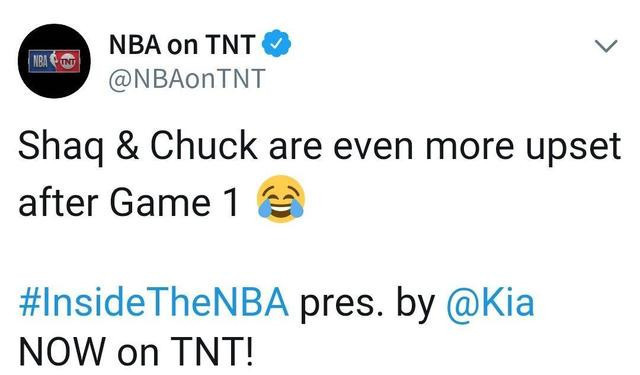Visit the @NBAonTNT handle link

tap(187, 79)
